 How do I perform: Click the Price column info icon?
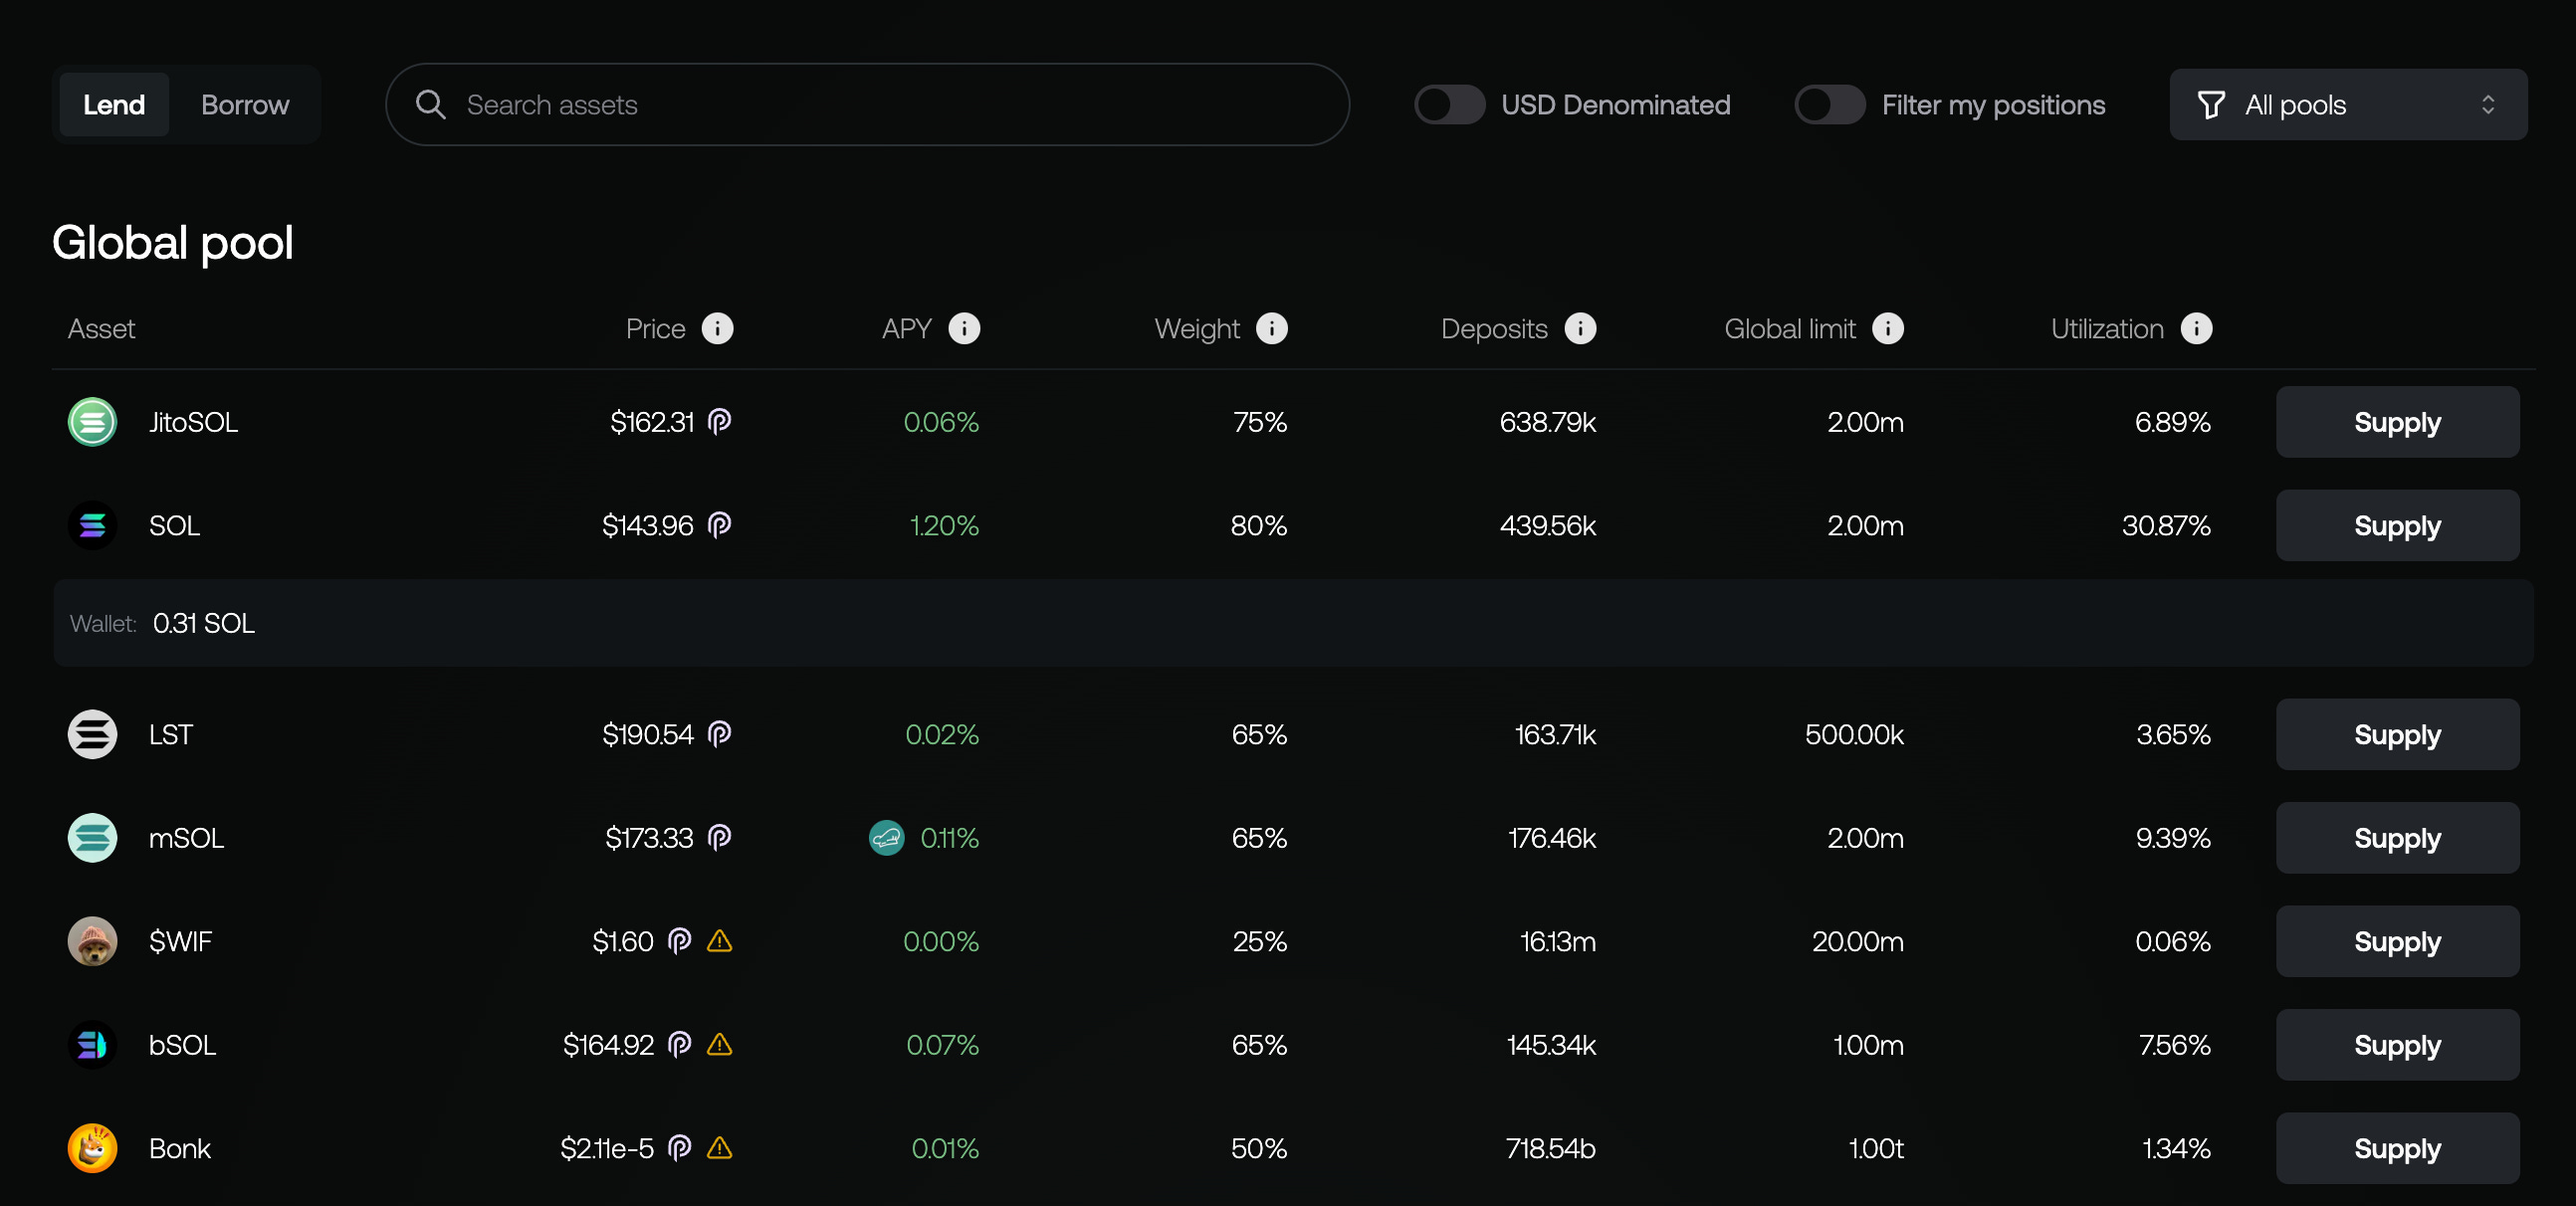(717, 329)
